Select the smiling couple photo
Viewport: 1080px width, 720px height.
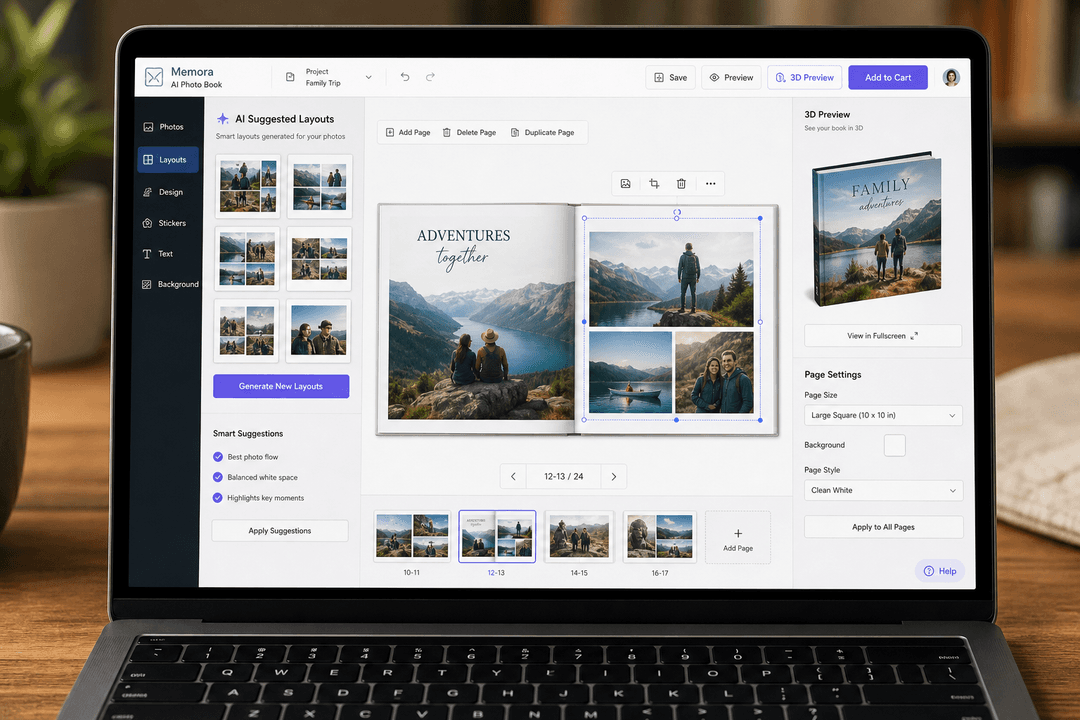pos(714,372)
